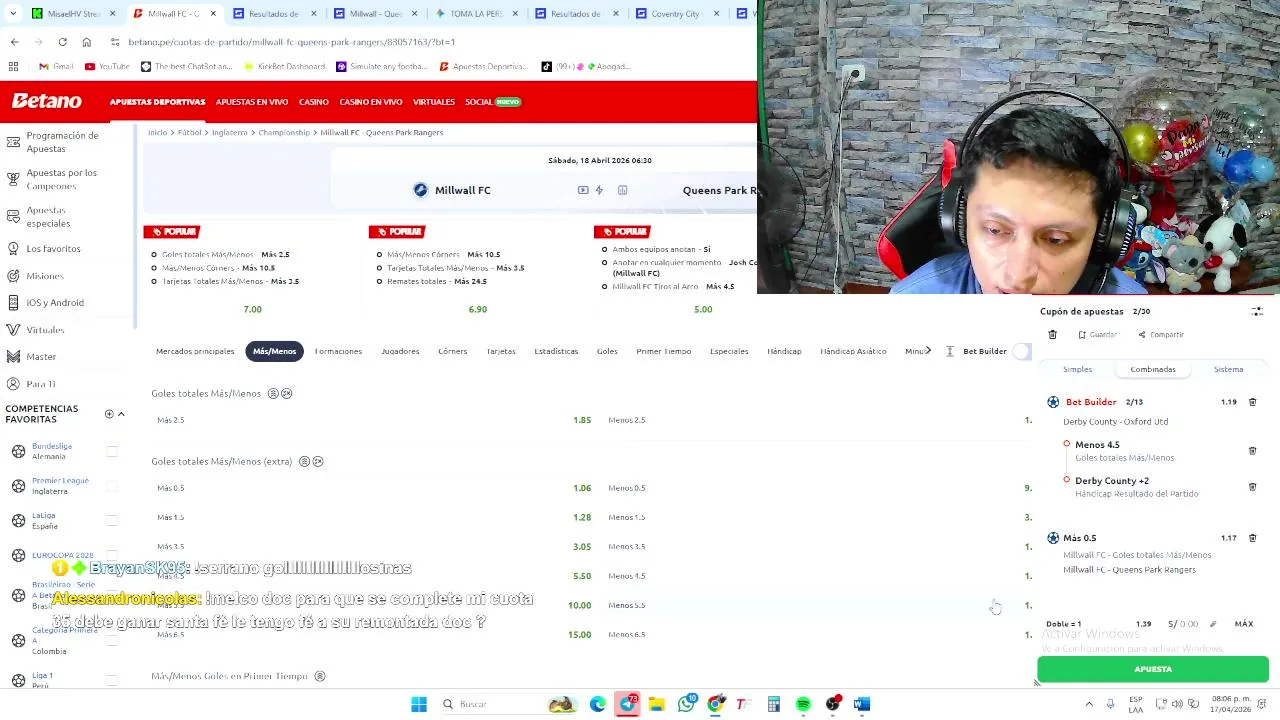Open Spotify from the taskbar

tap(803, 704)
